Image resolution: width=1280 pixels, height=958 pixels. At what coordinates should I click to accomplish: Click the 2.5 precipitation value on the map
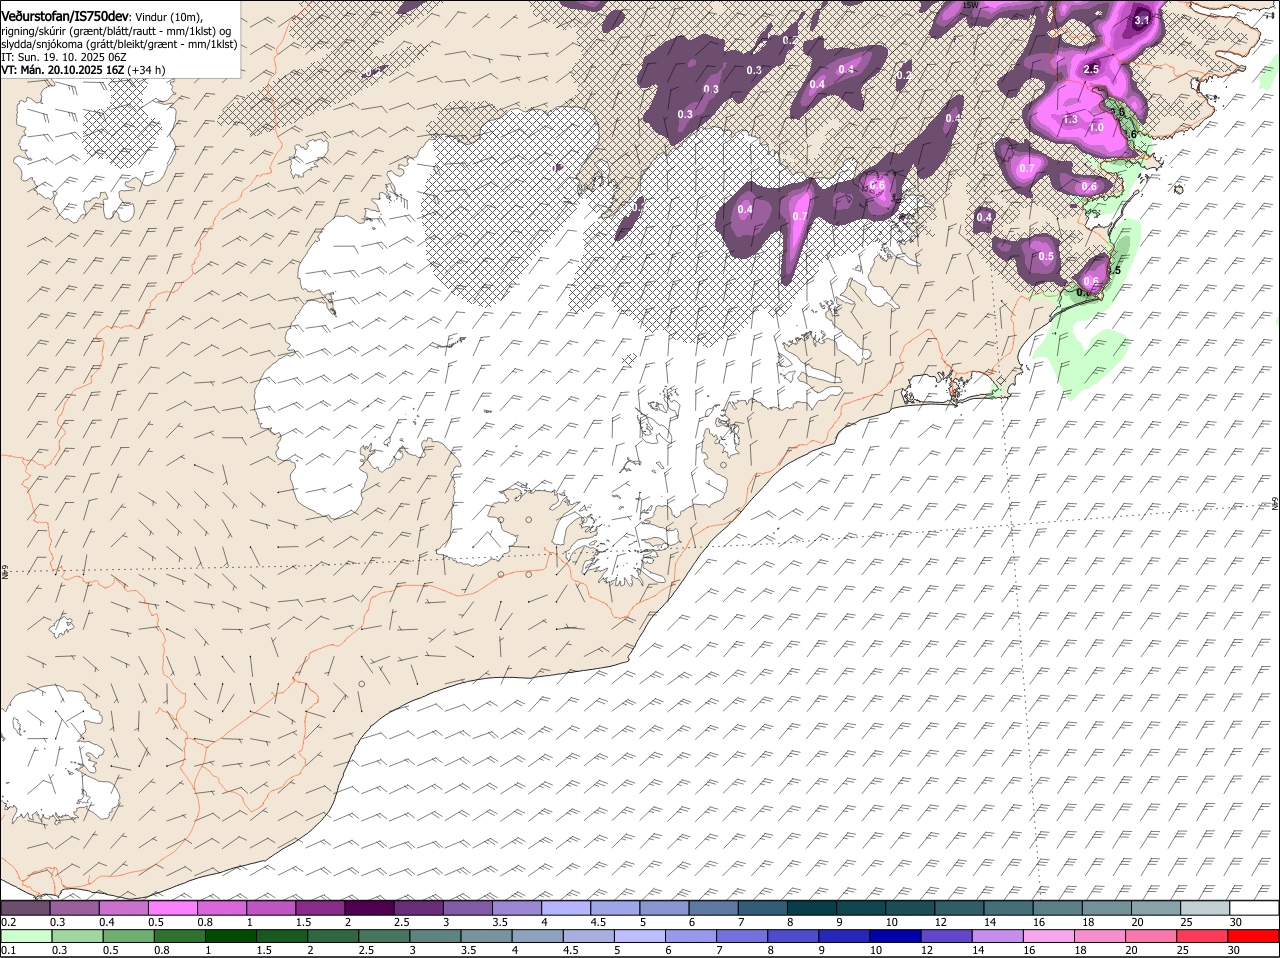[1091, 69]
